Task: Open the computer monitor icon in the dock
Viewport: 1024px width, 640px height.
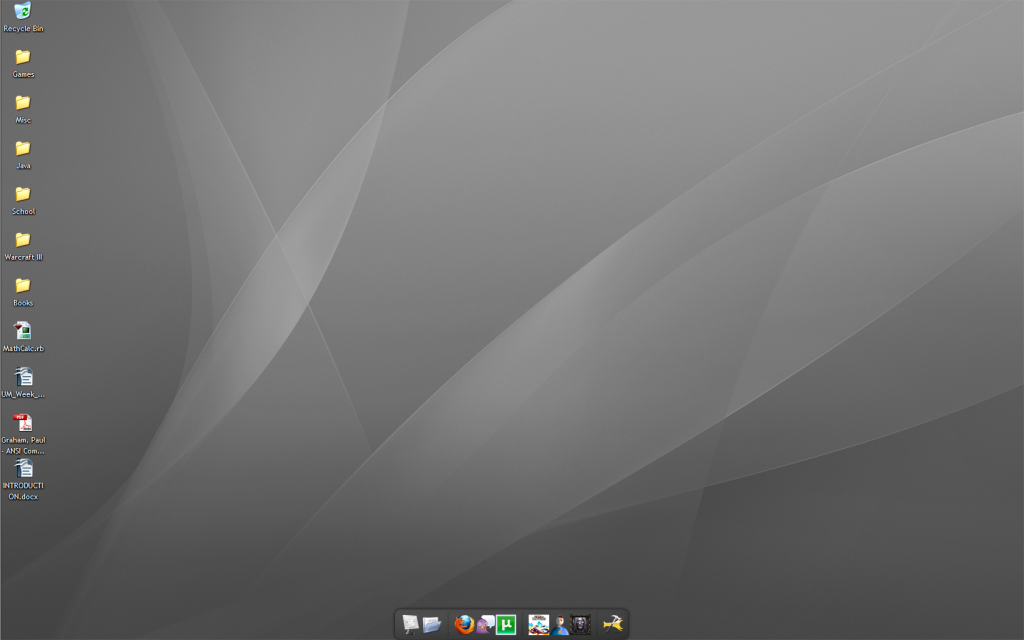Action: point(410,624)
